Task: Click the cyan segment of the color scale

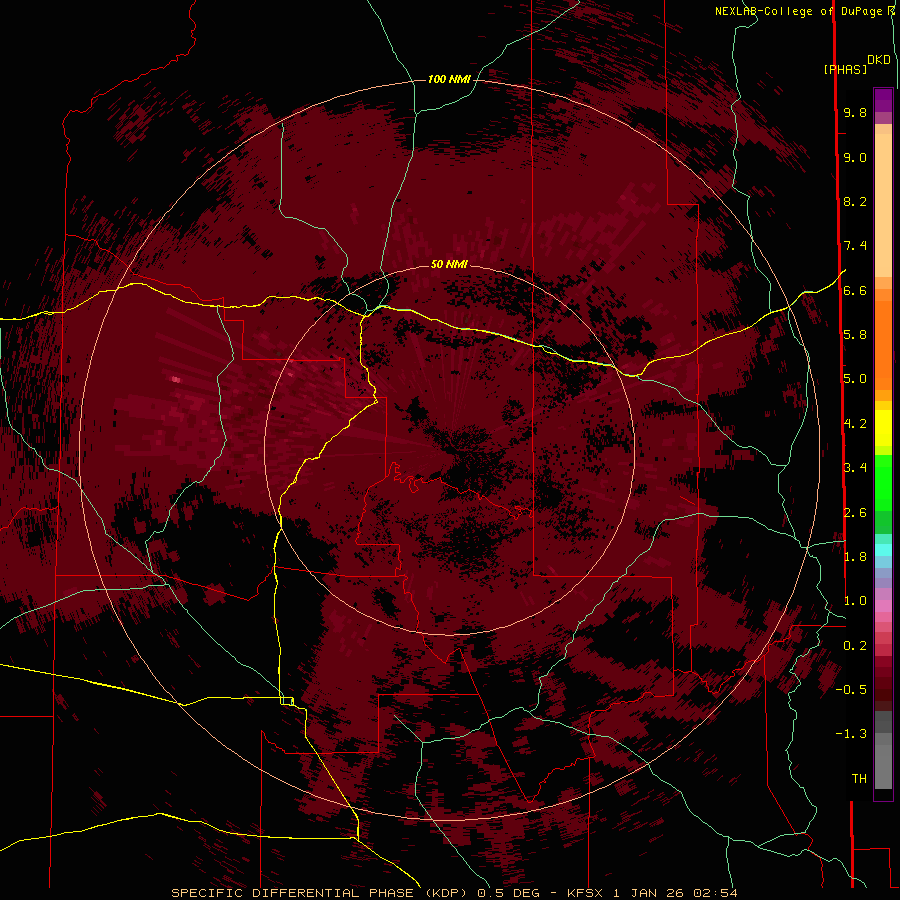Action: (883, 549)
